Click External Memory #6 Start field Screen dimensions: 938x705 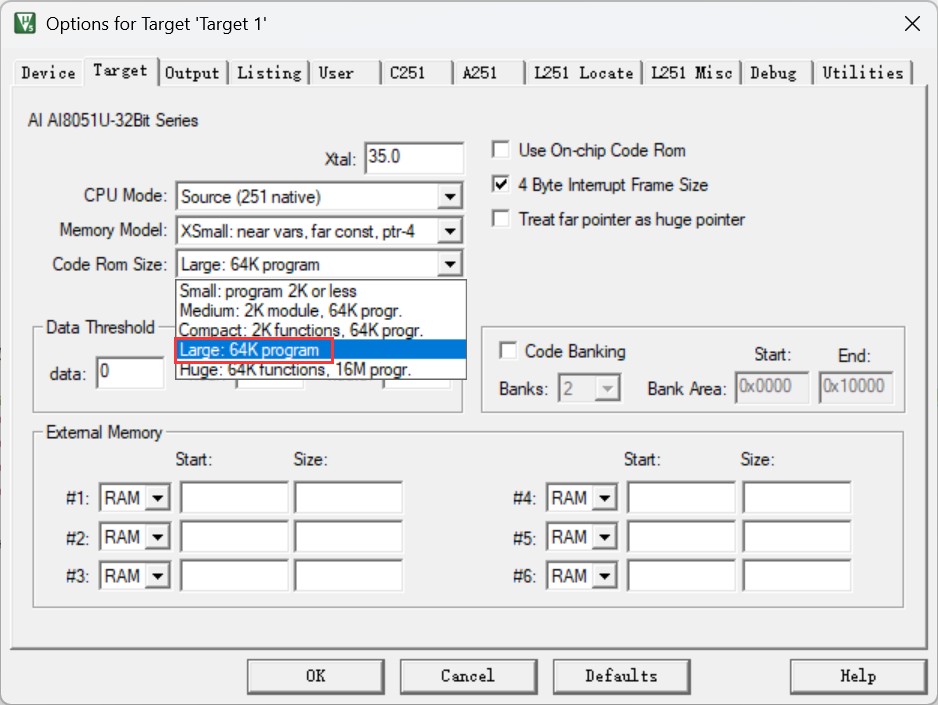[681, 576]
